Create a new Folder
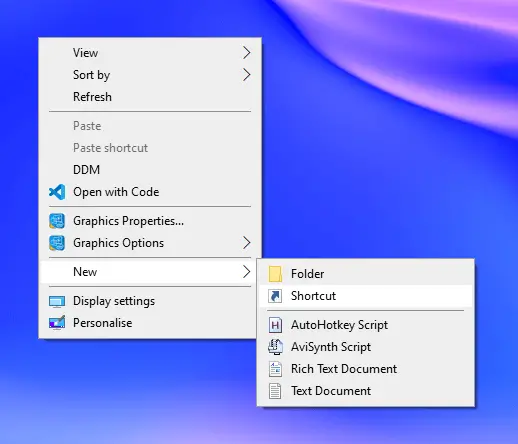Screen dimensions: 518x444 [366, 274]
